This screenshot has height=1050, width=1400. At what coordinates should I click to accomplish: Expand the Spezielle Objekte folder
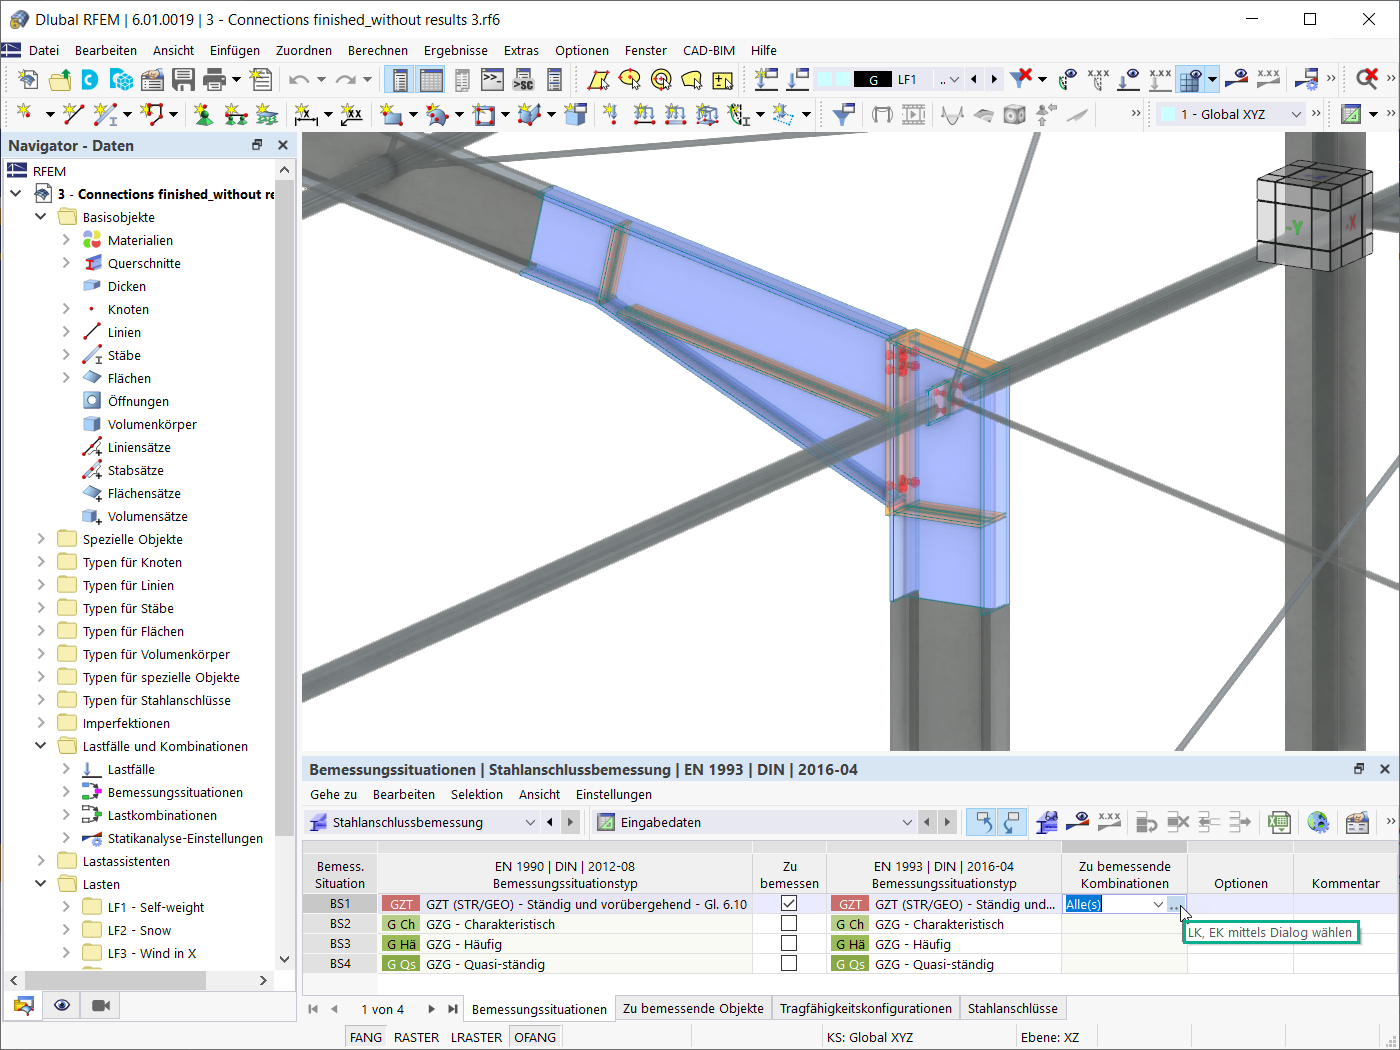click(x=41, y=539)
